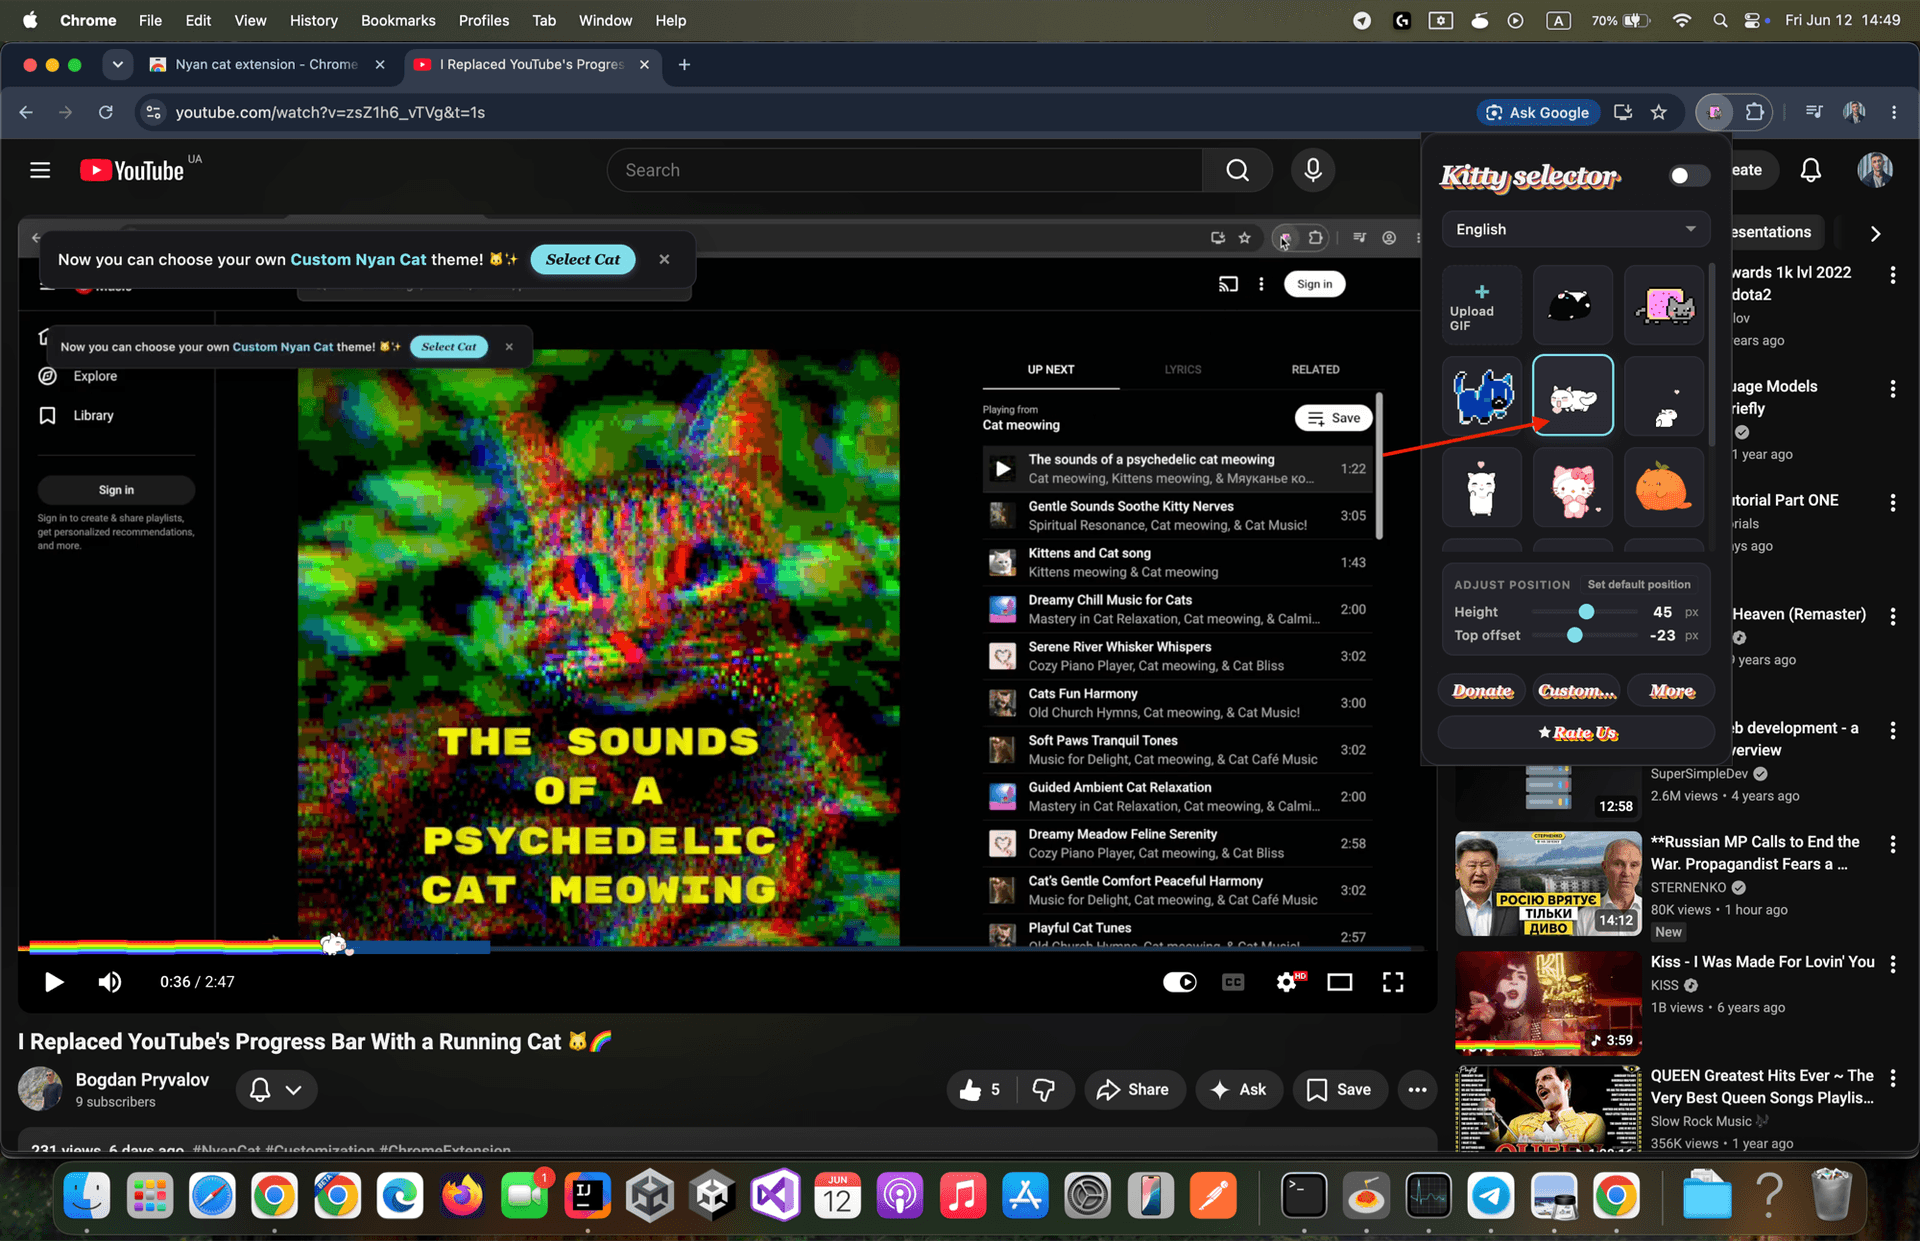Adjust the Height slider in Kitty selector

point(1586,611)
